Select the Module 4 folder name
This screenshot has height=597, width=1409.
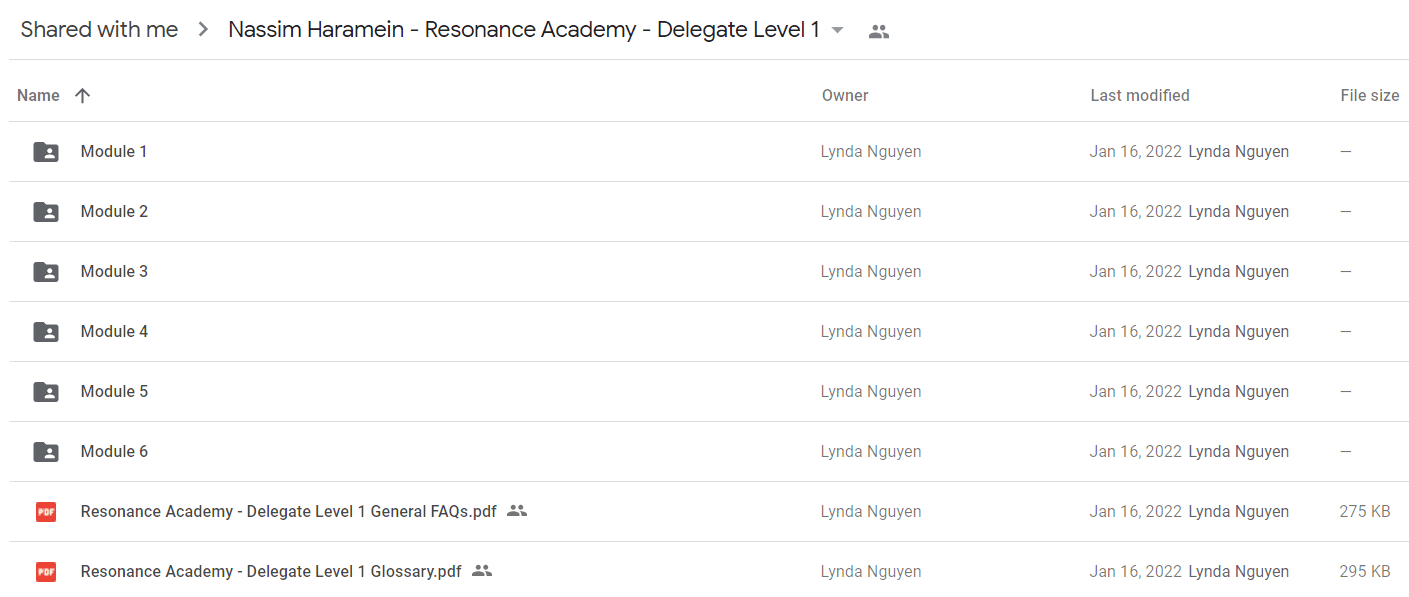[114, 332]
